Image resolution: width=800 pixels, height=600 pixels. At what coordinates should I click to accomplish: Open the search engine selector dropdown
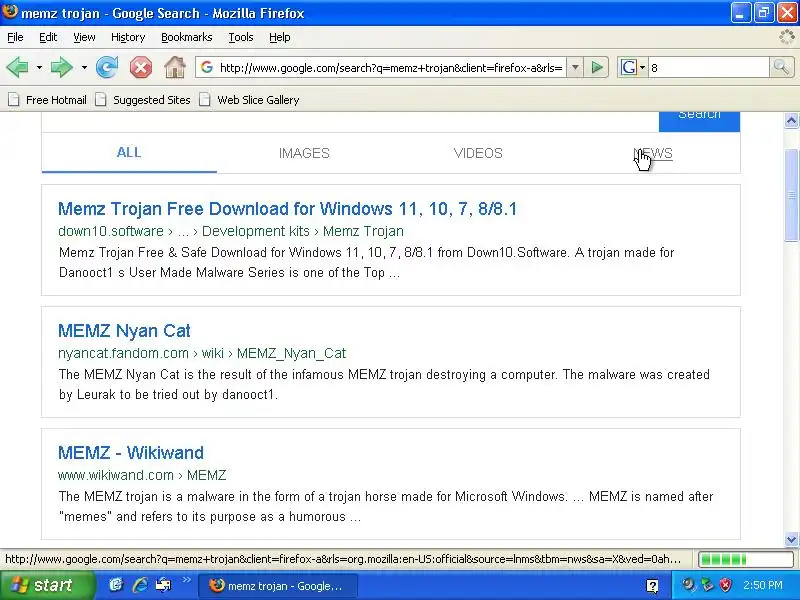coord(633,67)
